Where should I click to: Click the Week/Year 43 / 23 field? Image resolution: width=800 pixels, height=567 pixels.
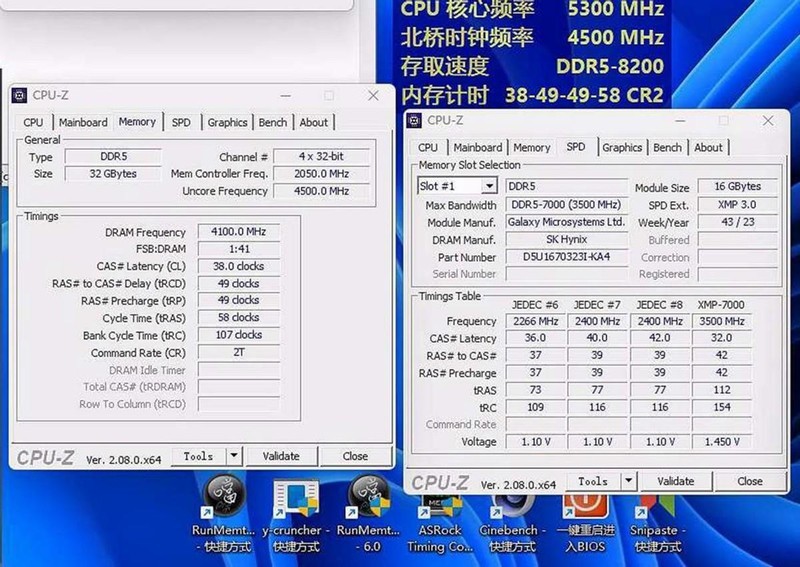(738, 222)
